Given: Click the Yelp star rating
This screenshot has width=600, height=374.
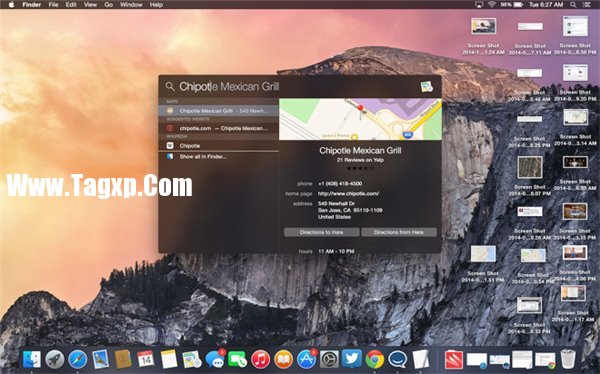Looking at the screenshot, I should point(360,168).
